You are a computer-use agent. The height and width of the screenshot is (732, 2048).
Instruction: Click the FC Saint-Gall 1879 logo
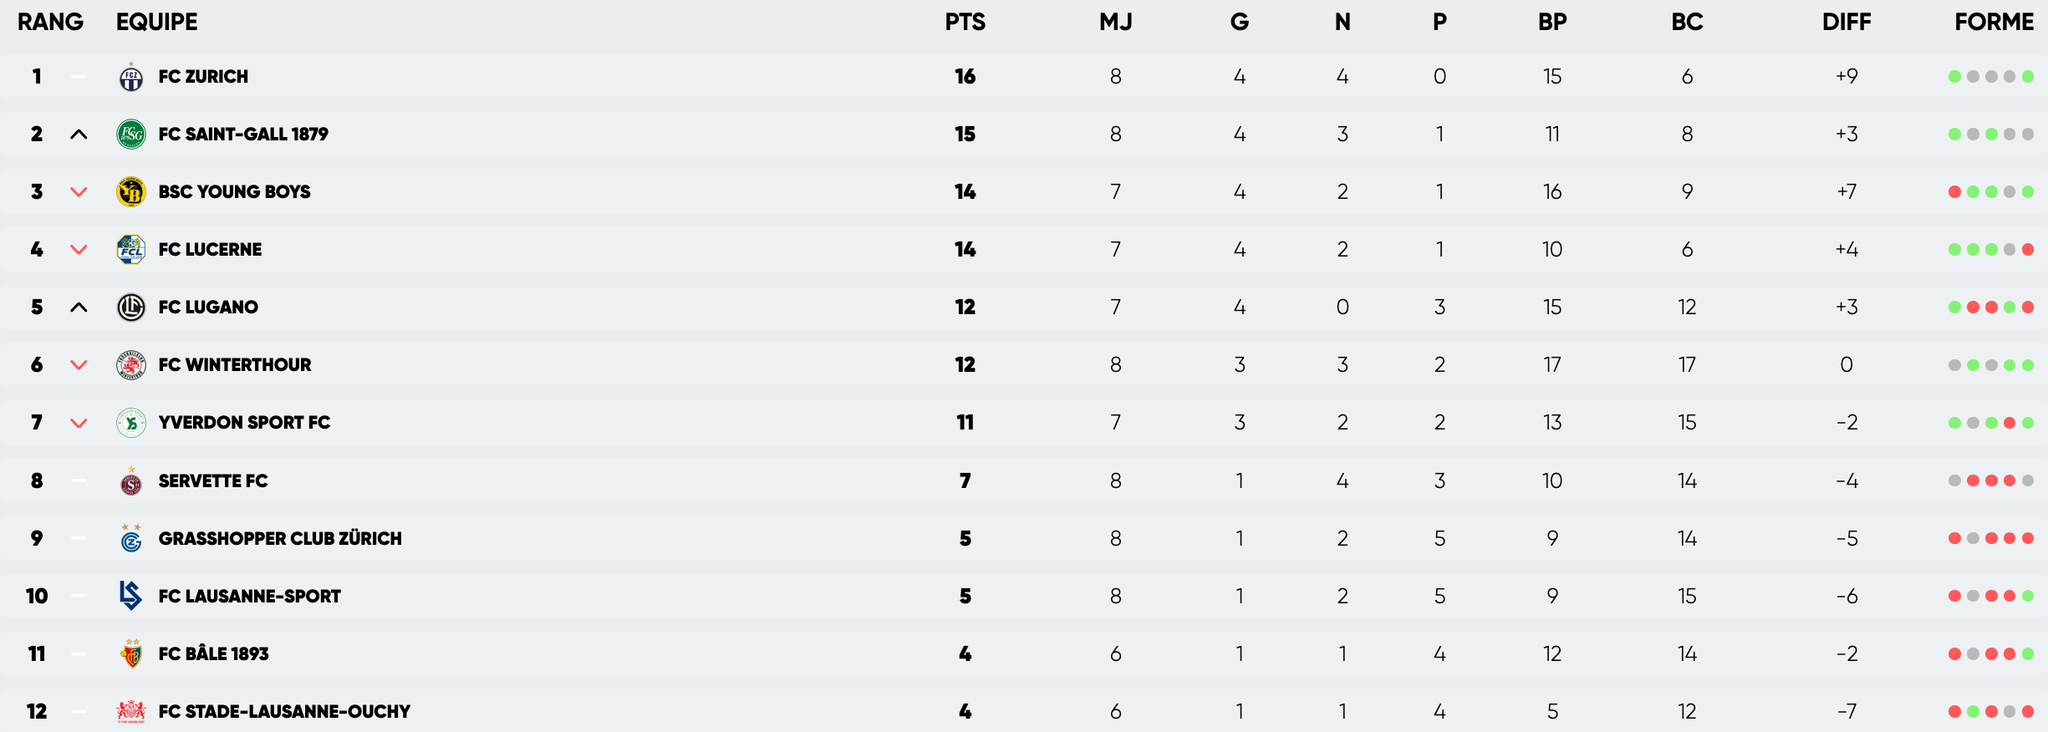pos(131,134)
